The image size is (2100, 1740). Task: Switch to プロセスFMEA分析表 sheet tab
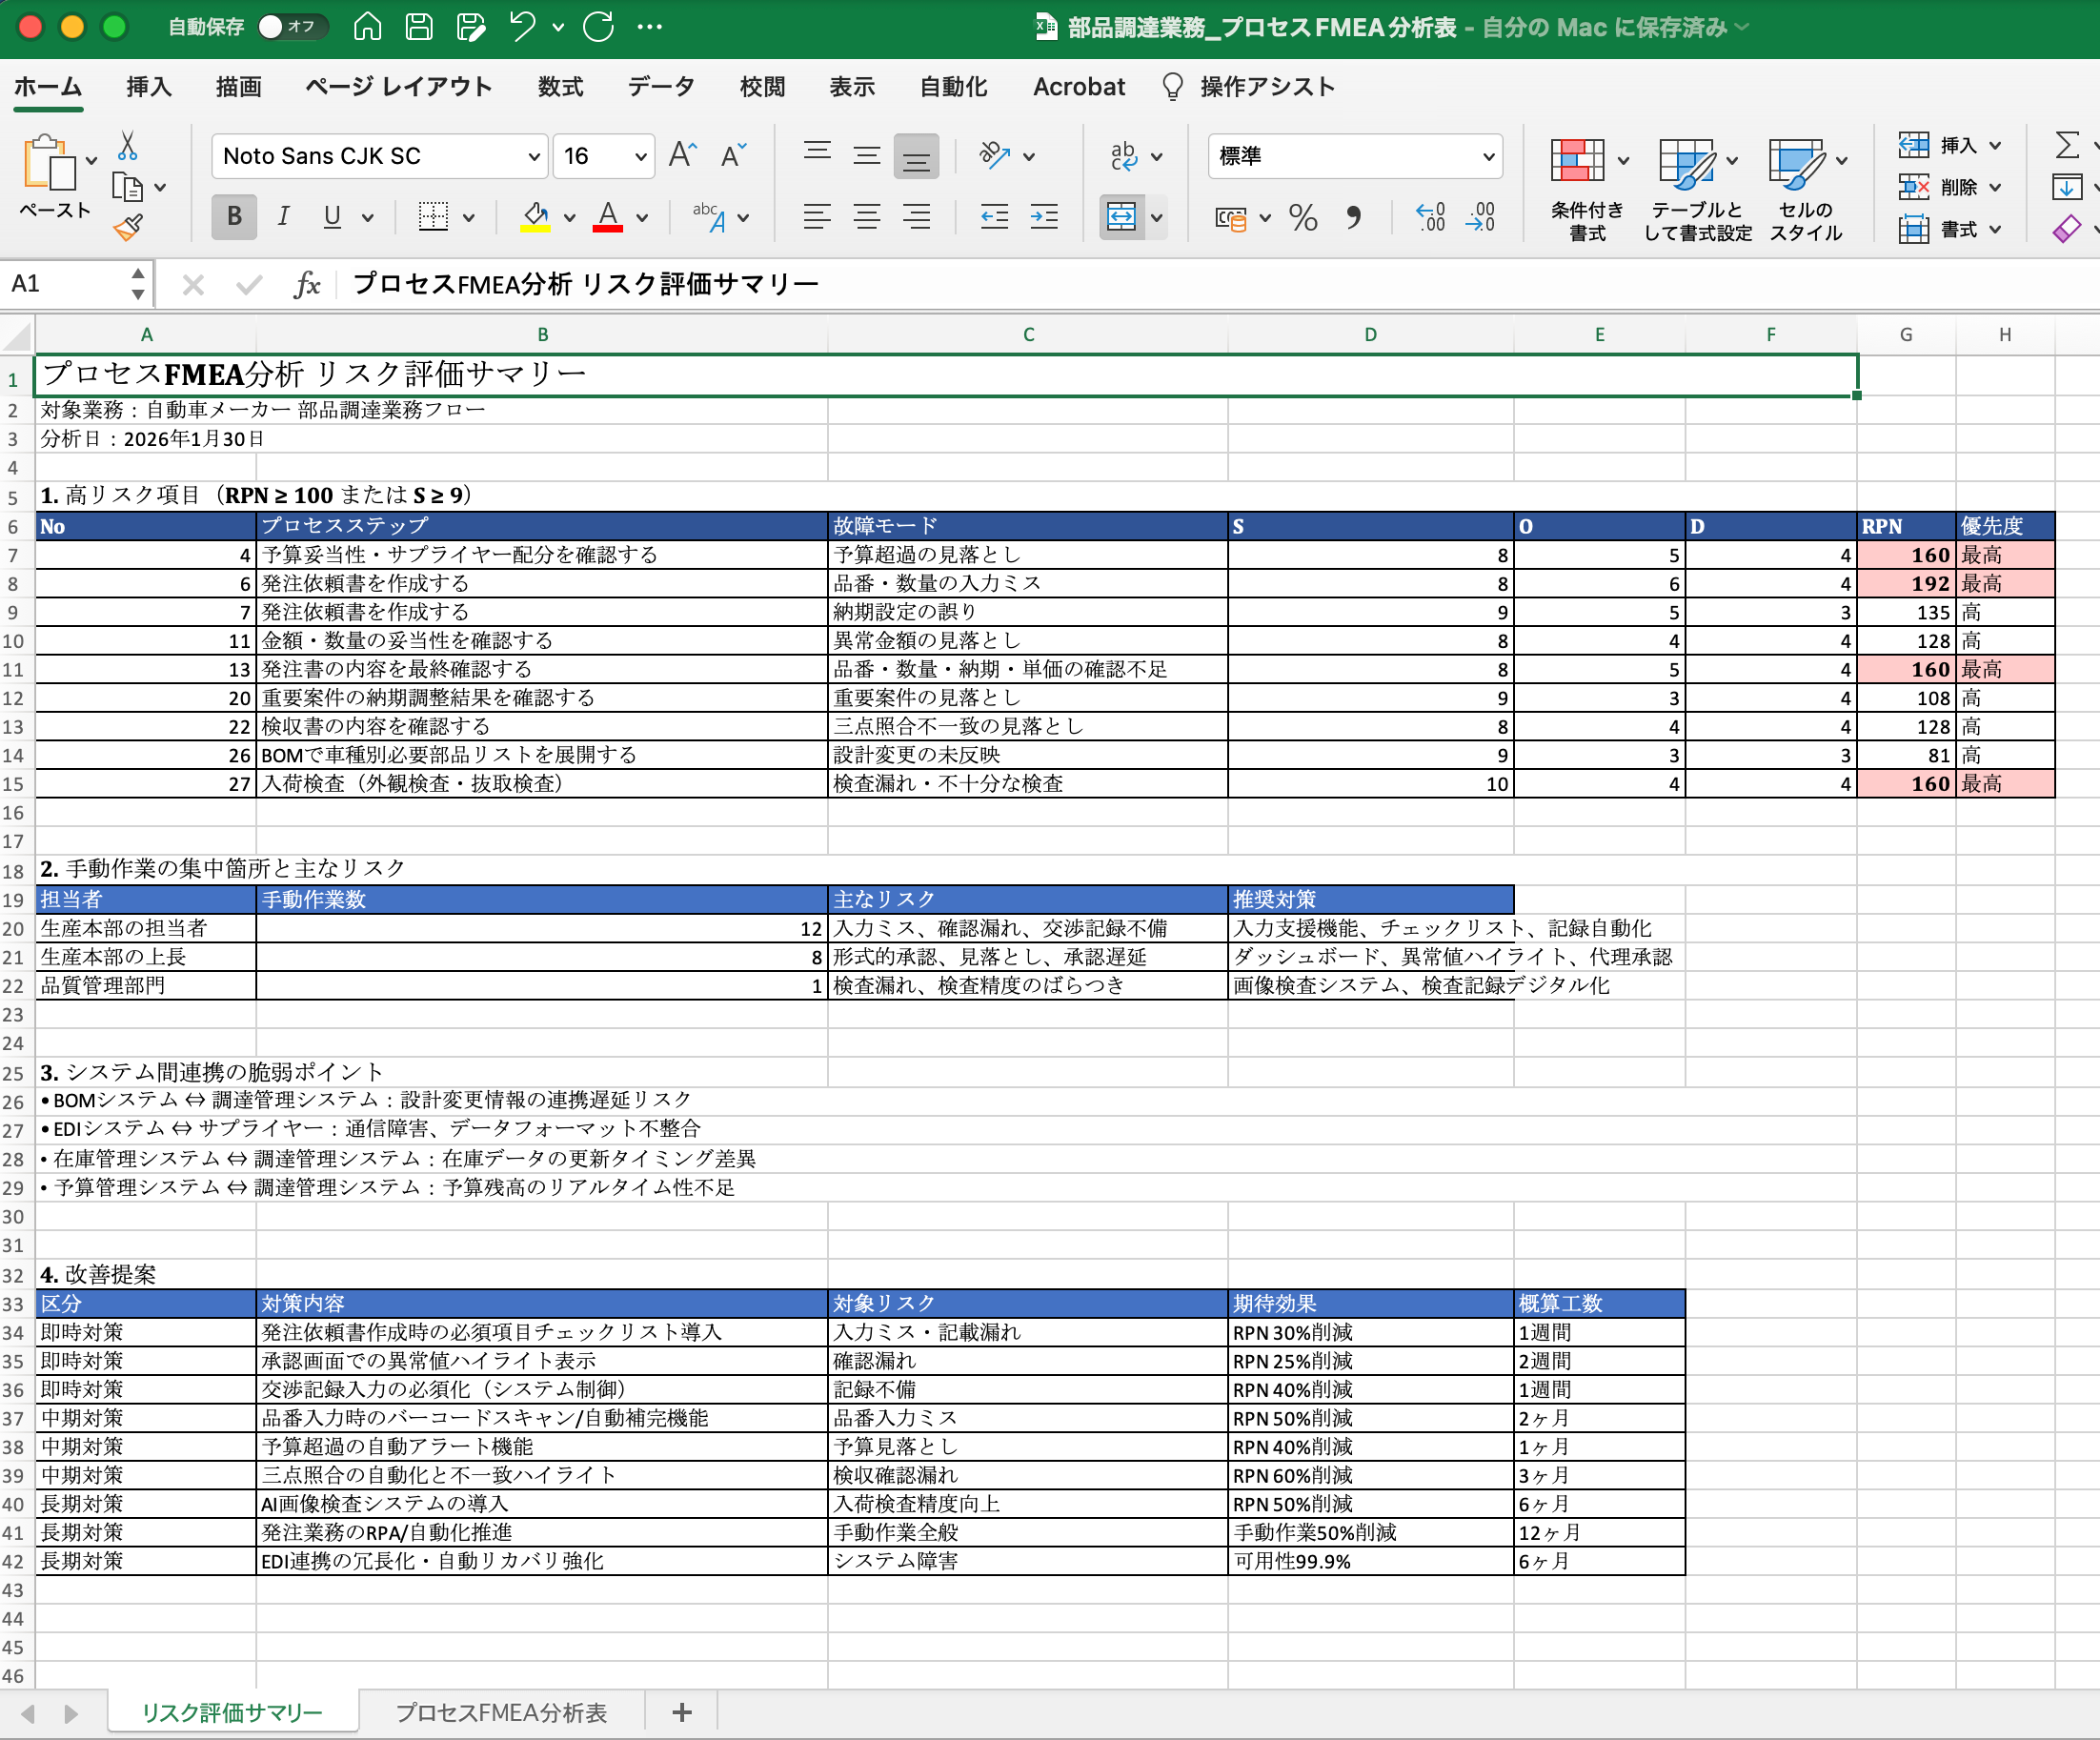[501, 1712]
